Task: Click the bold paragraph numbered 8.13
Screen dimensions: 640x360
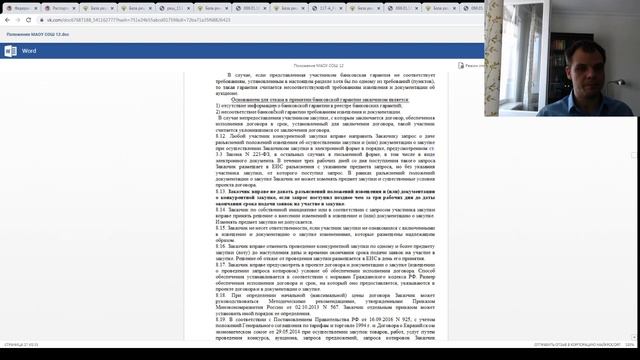Action: (325, 198)
